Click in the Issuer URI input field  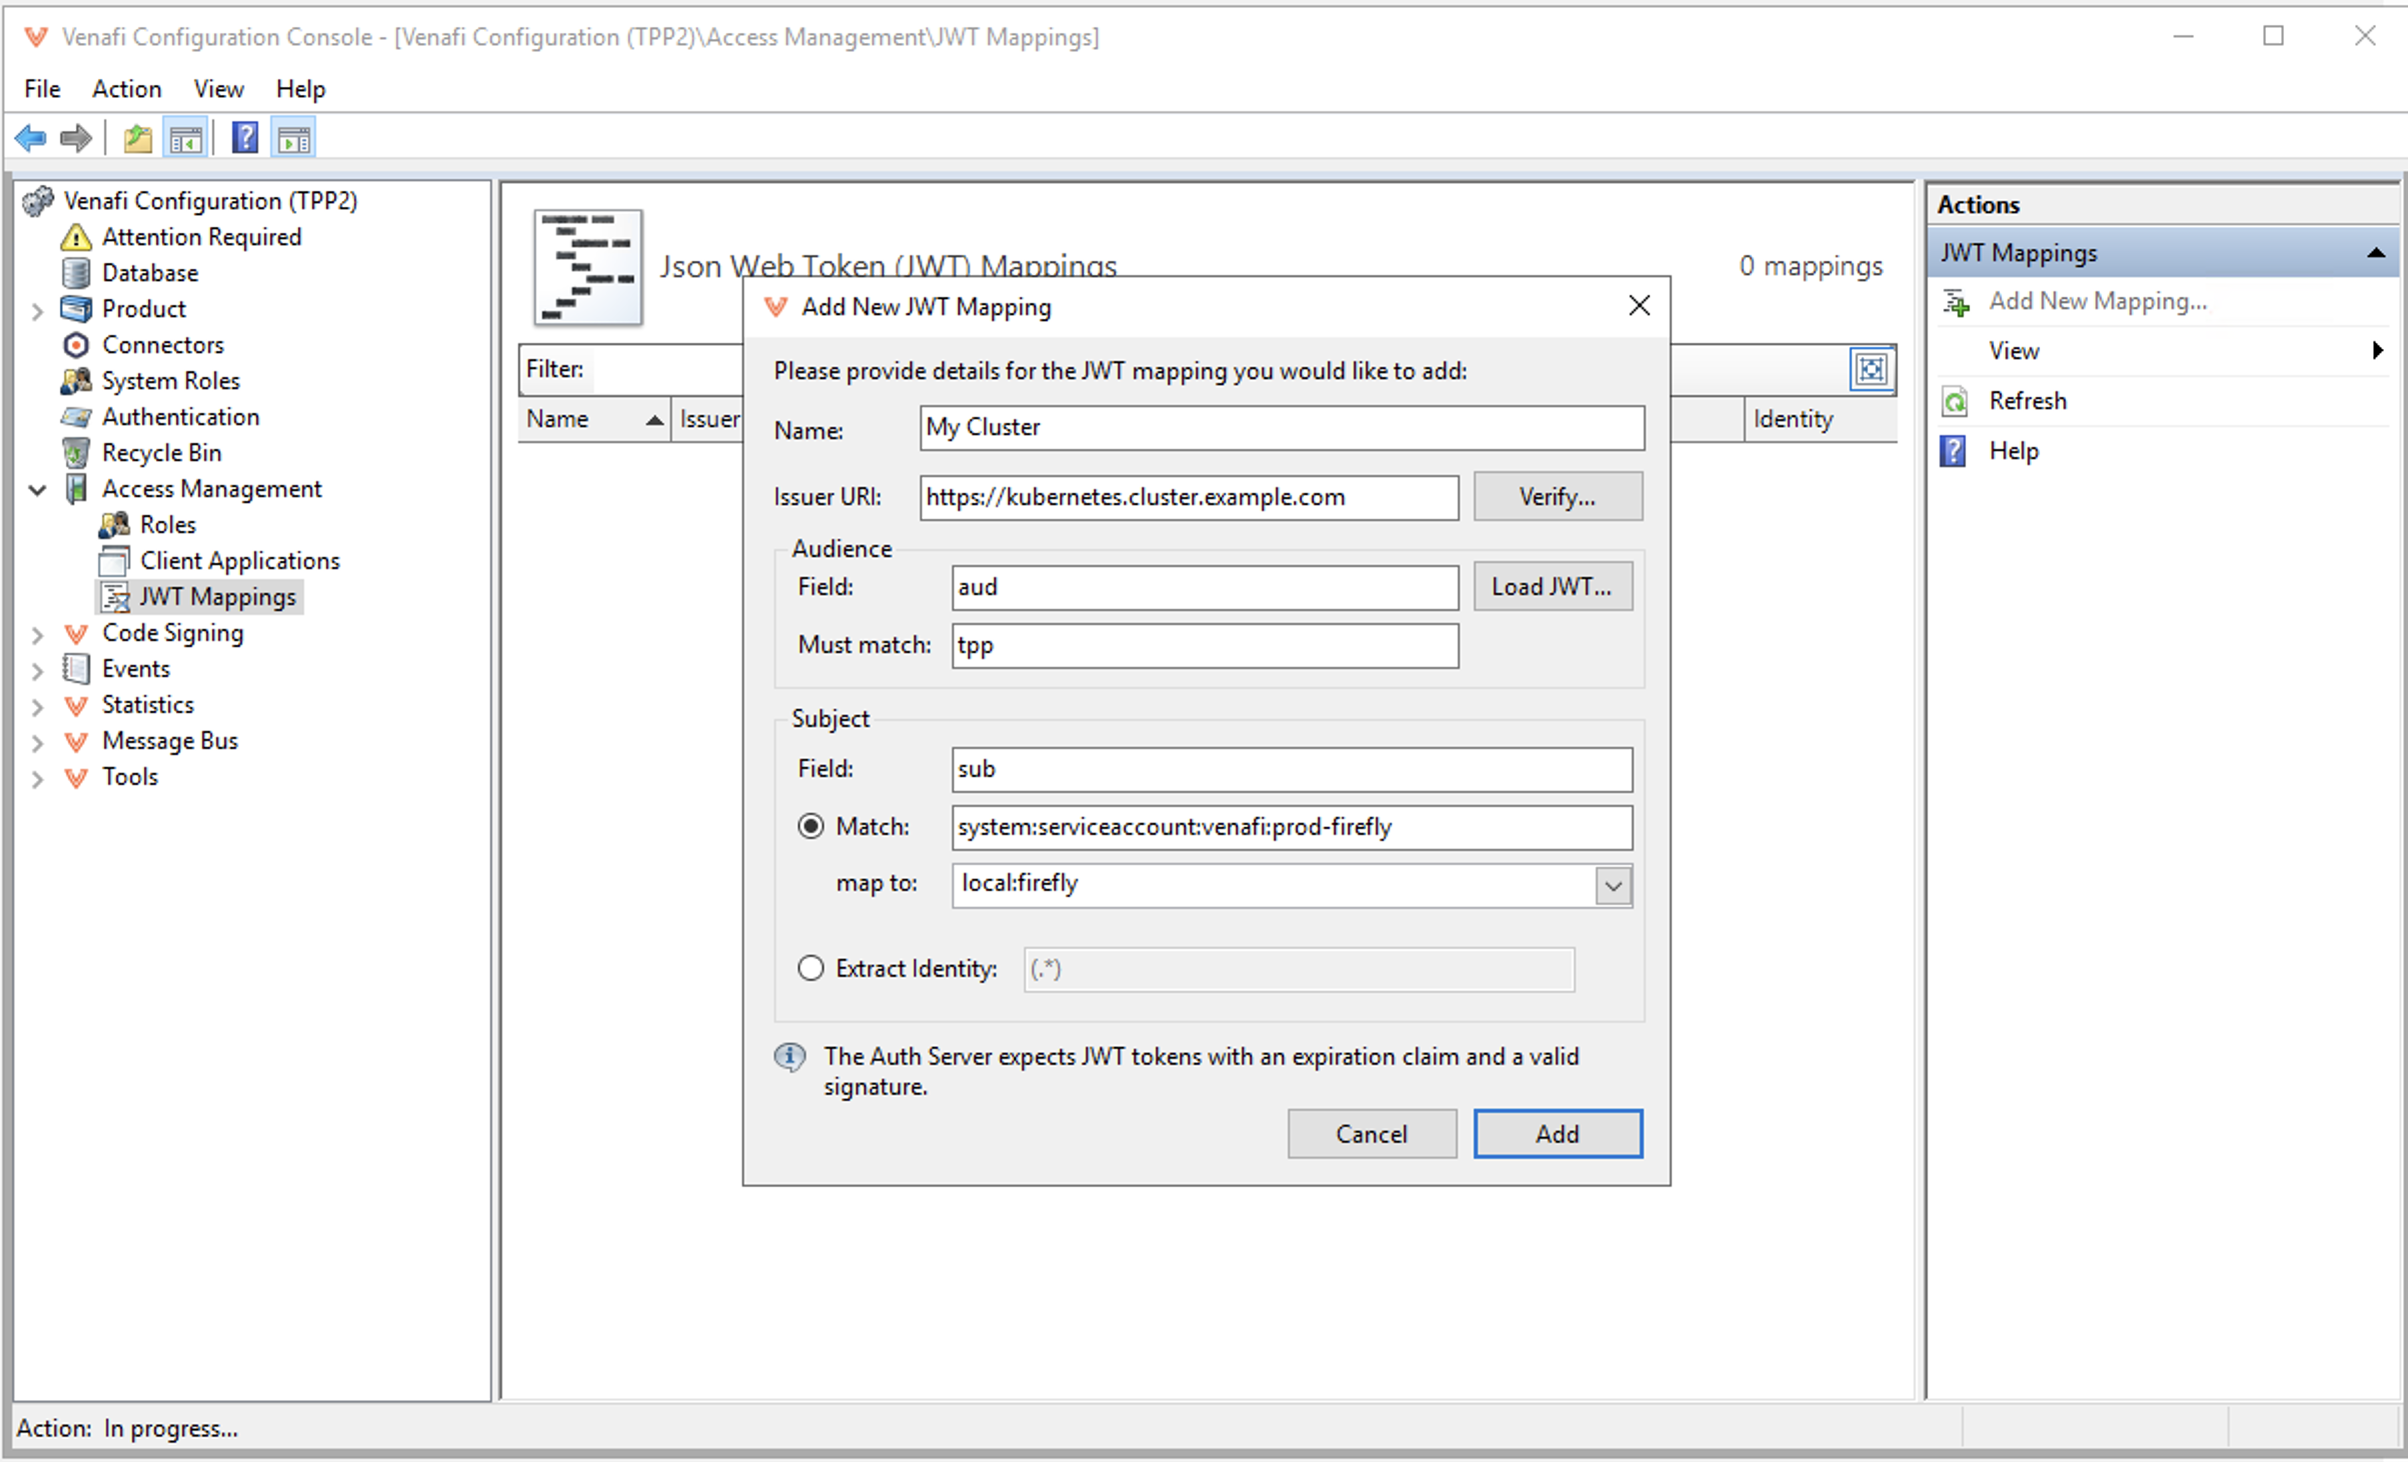[x=1189, y=497]
